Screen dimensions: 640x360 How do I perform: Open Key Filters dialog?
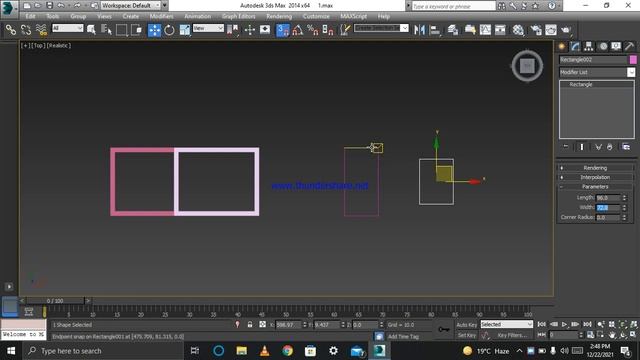pyautogui.click(x=512, y=335)
